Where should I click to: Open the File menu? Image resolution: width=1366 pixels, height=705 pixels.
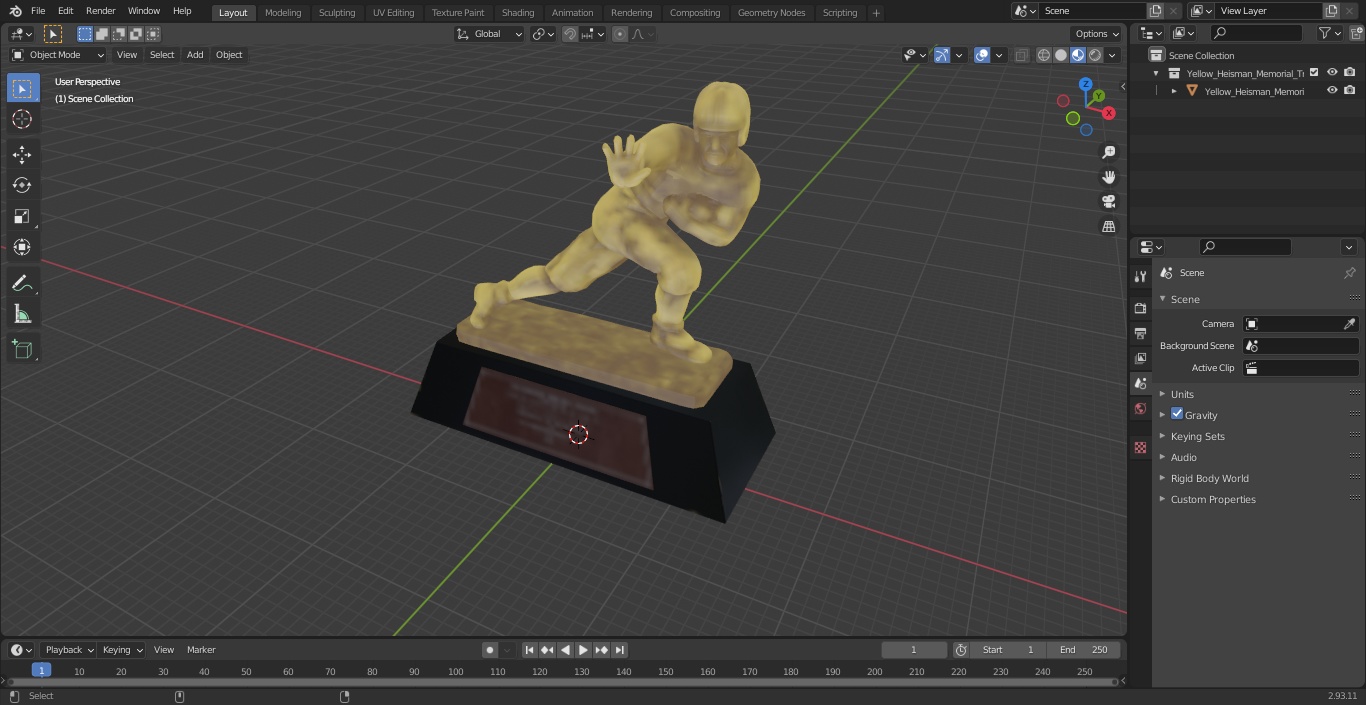click(38, 11)
